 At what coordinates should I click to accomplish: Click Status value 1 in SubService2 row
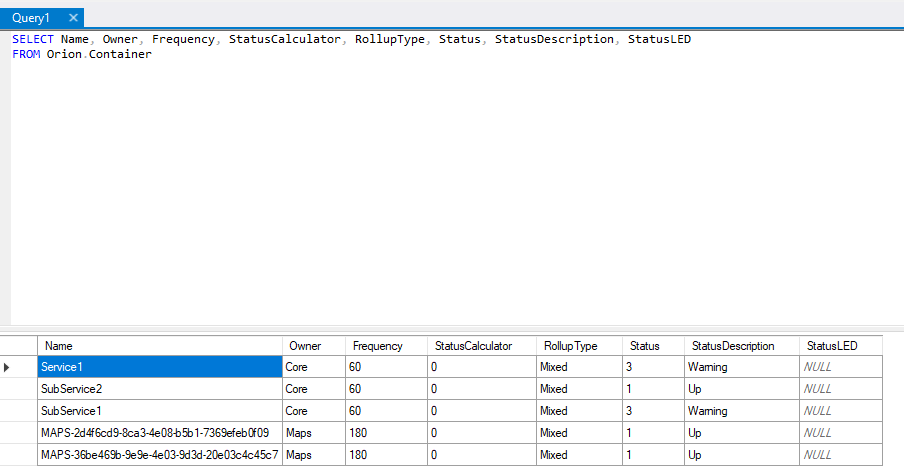(653, 389)
